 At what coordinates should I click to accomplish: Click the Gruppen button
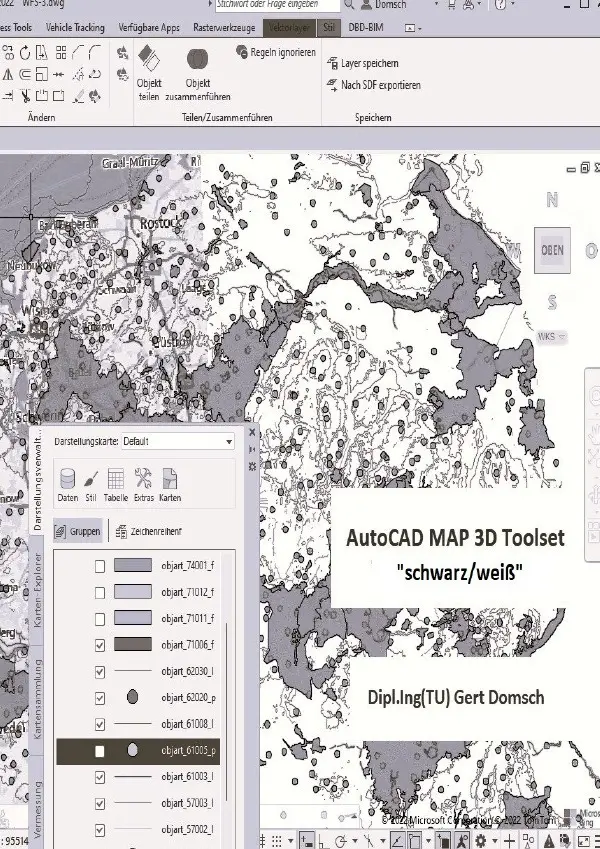click(x=78, y=531)
